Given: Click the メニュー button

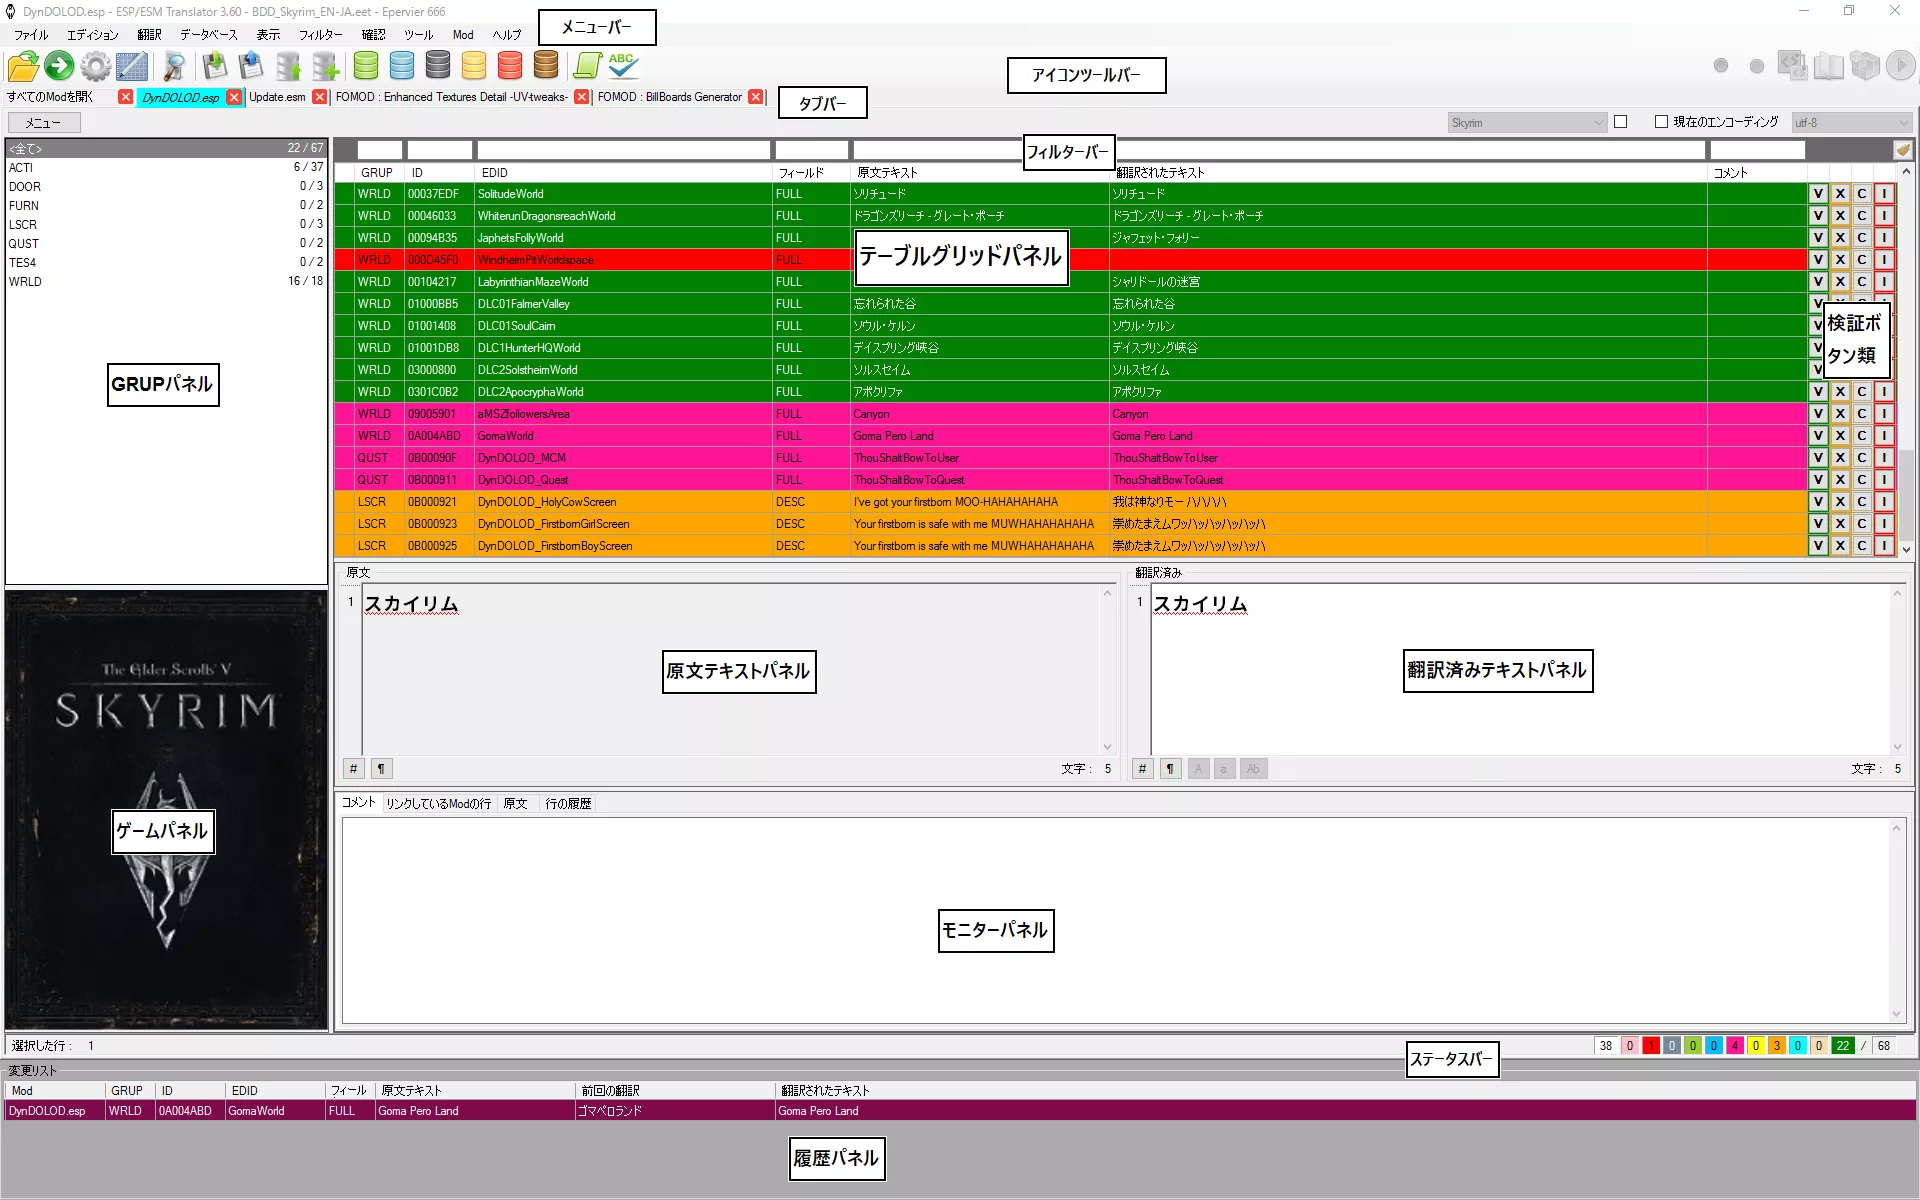Looking at the screenshot, I should click(x=43, y=123).
